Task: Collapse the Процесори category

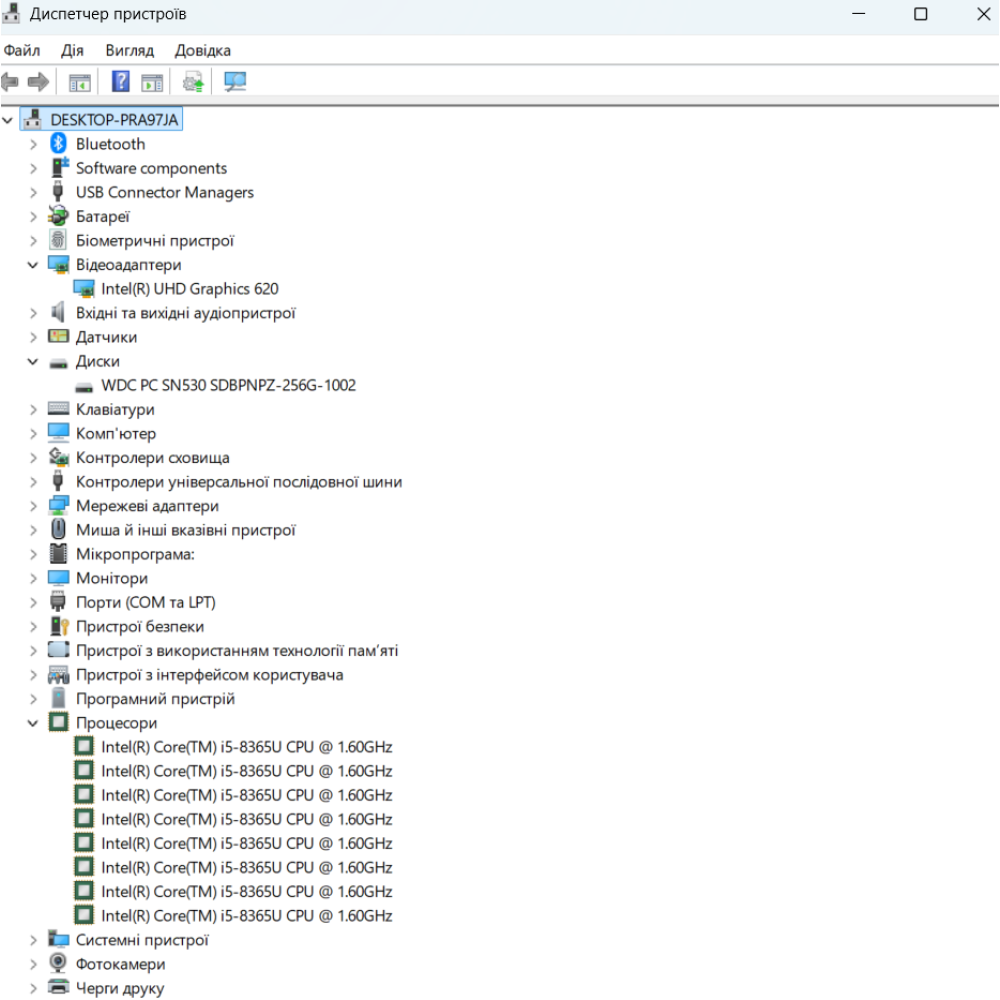Action: click(33, 723)
